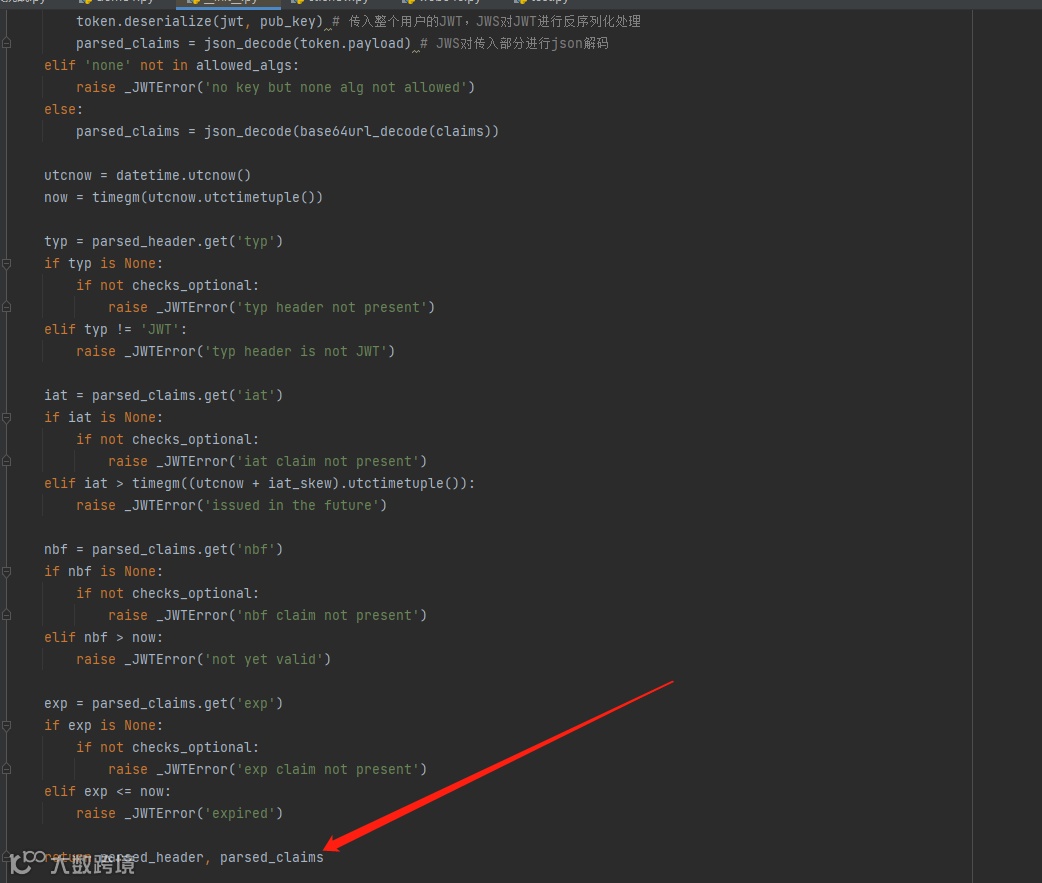Click 'now = timegm(utcnow.utctimetuple())' line

click(x=183, y=197)
